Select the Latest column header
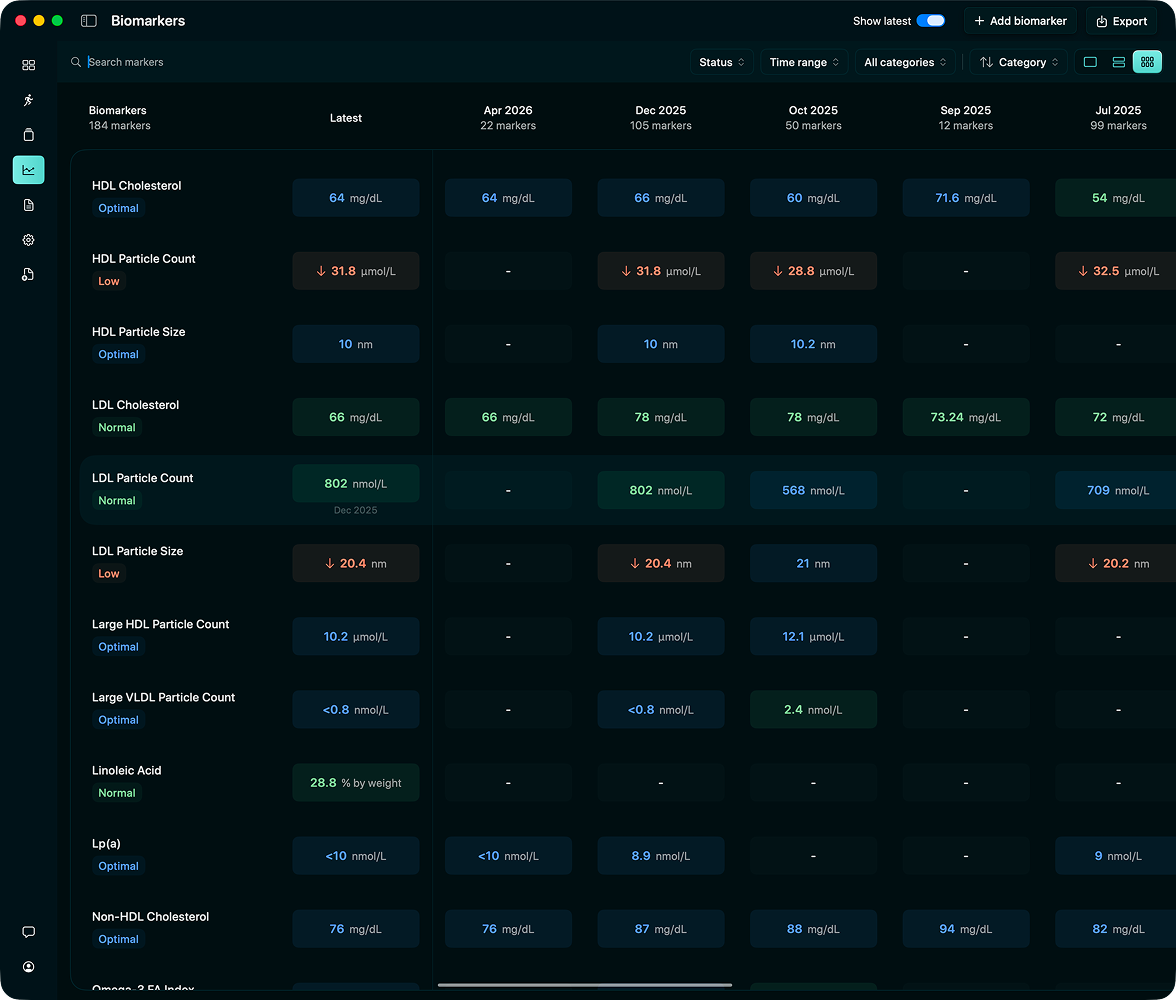 tap(346, 118)
